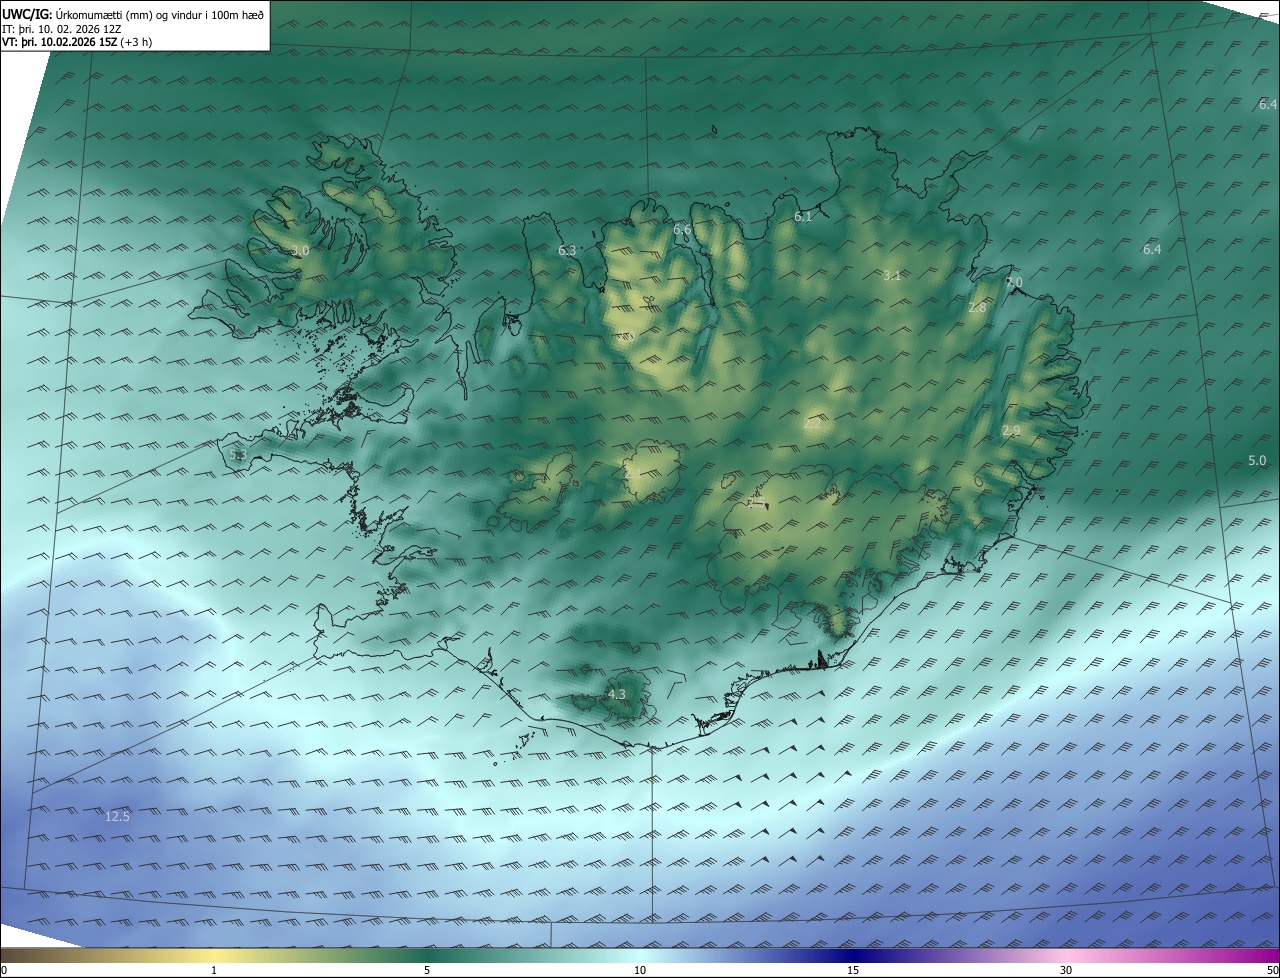
Task: Click the 2.9 value label on the map
Action: (1011, 431)
